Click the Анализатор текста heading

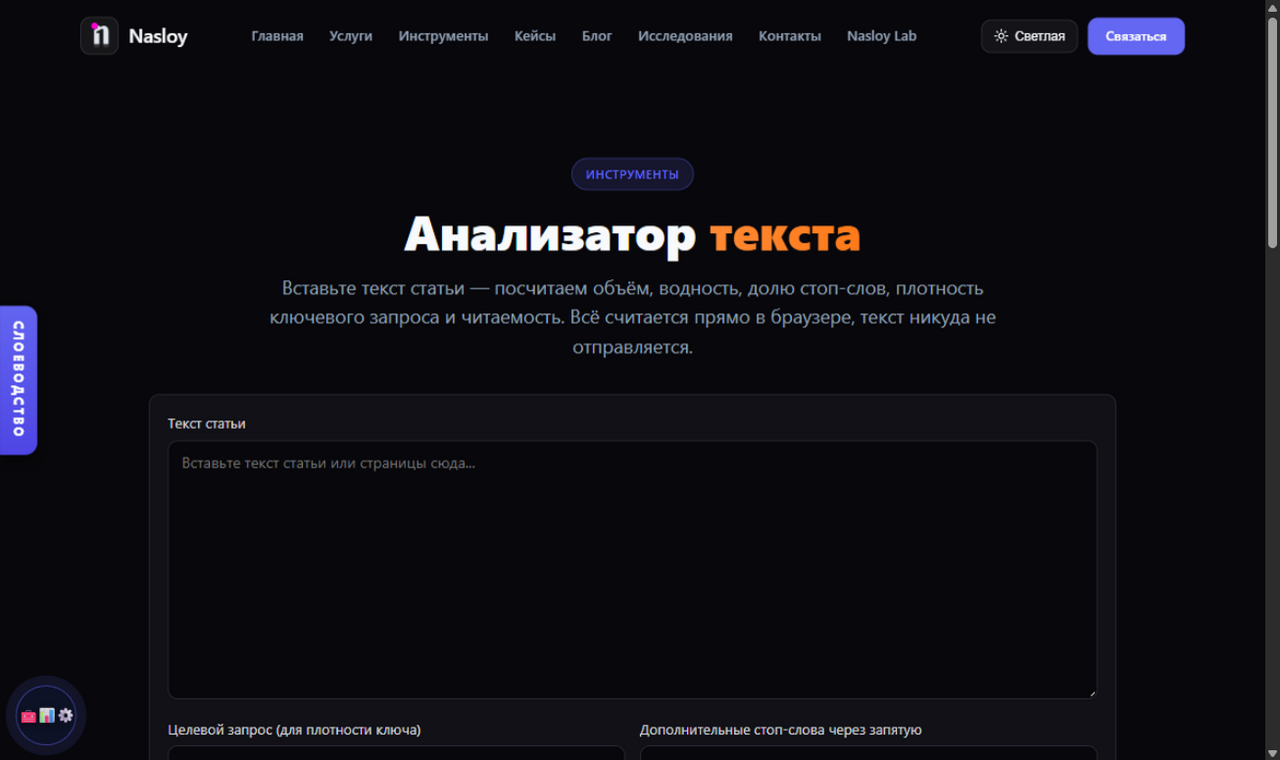pos(632,235)
